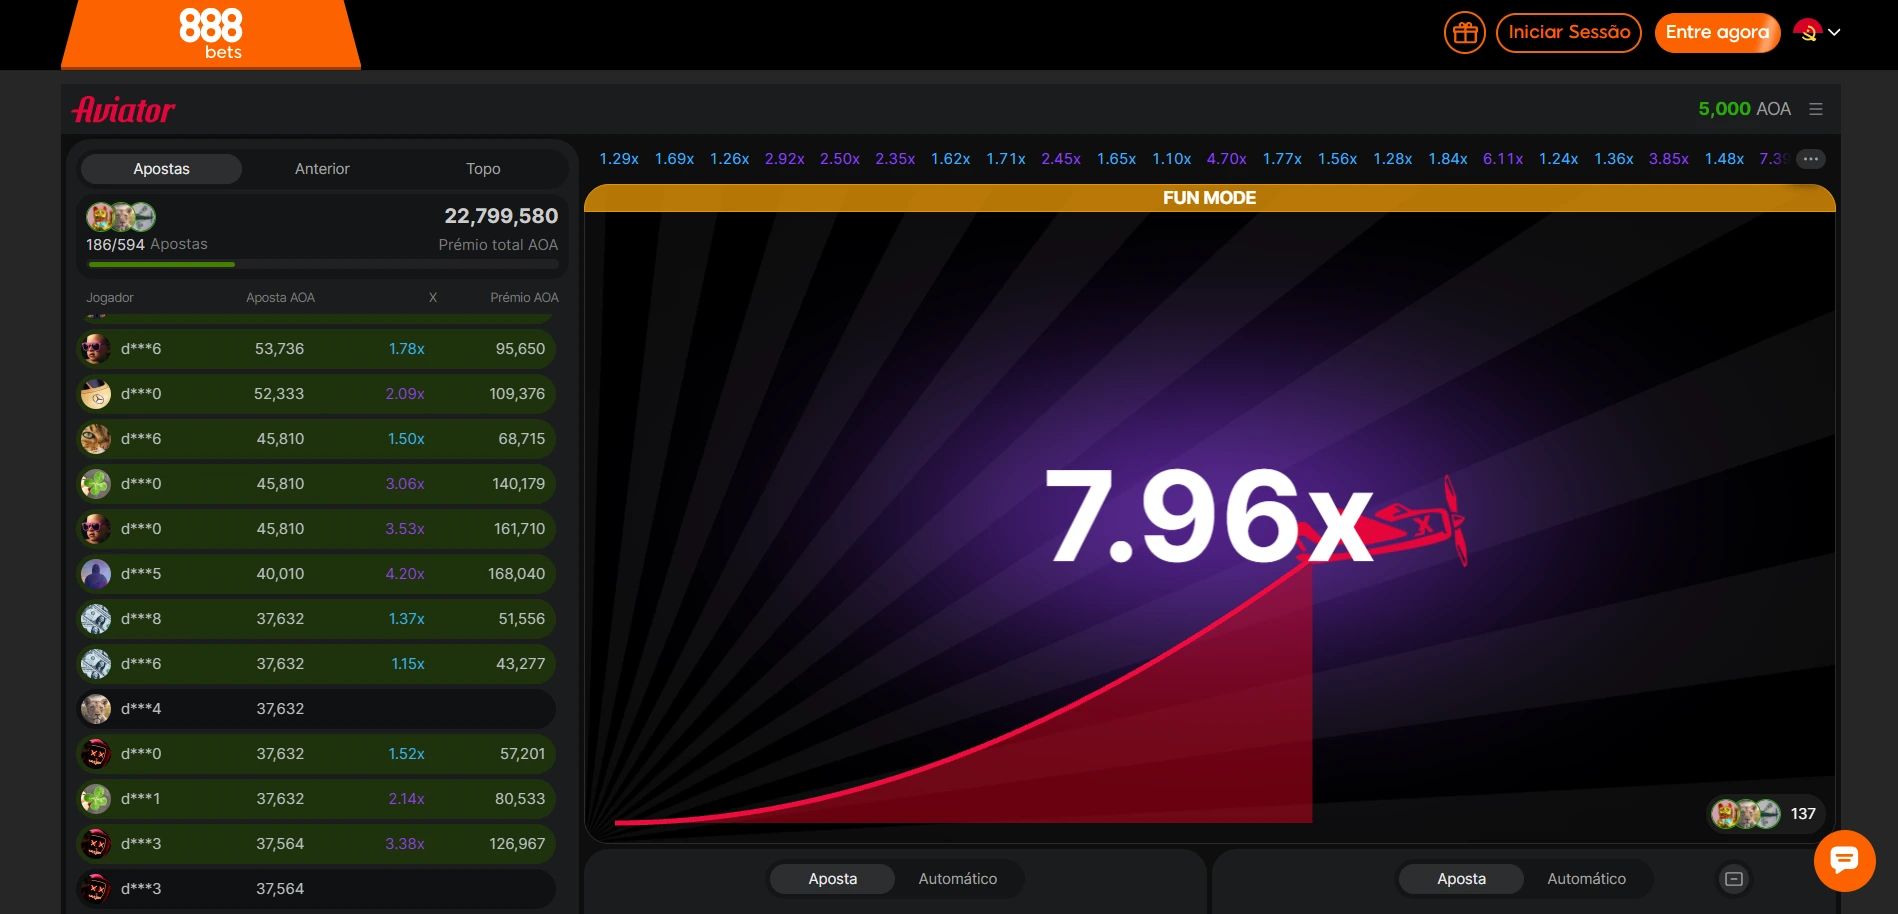Click the minus icon on second bet panel

coord(1734,879)
